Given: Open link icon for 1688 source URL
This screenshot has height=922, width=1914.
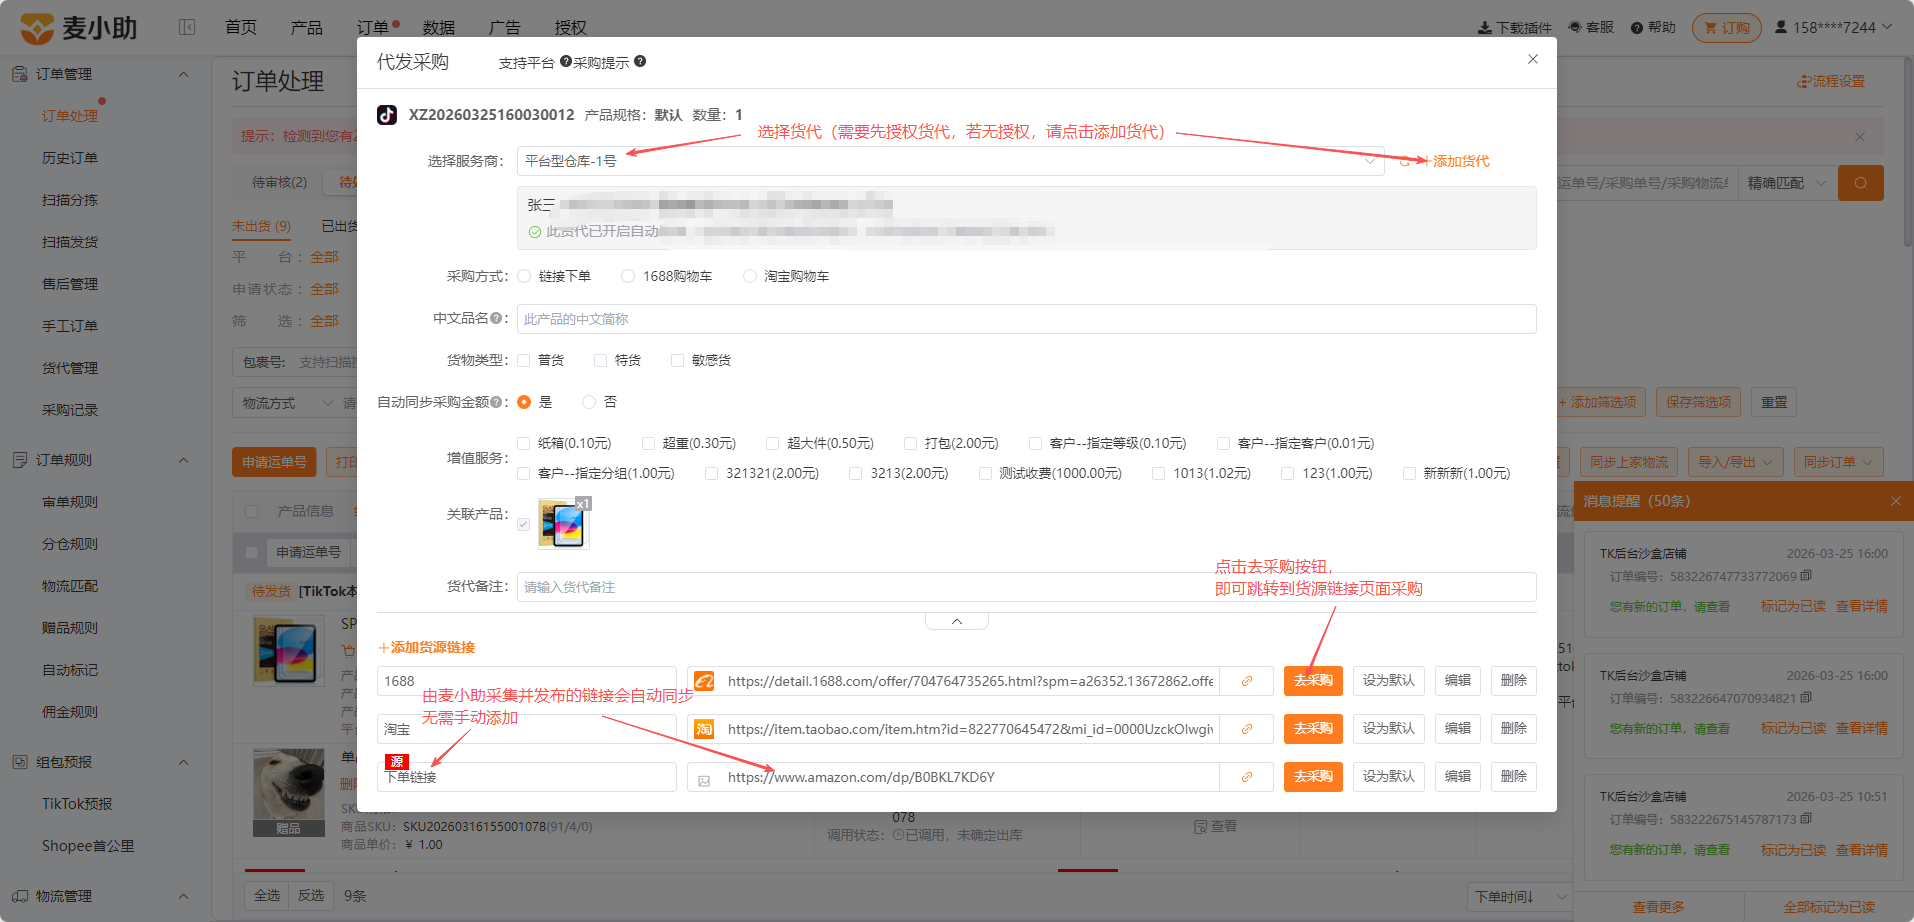Looking at the screenshot, I should [x=1247, y=681].
